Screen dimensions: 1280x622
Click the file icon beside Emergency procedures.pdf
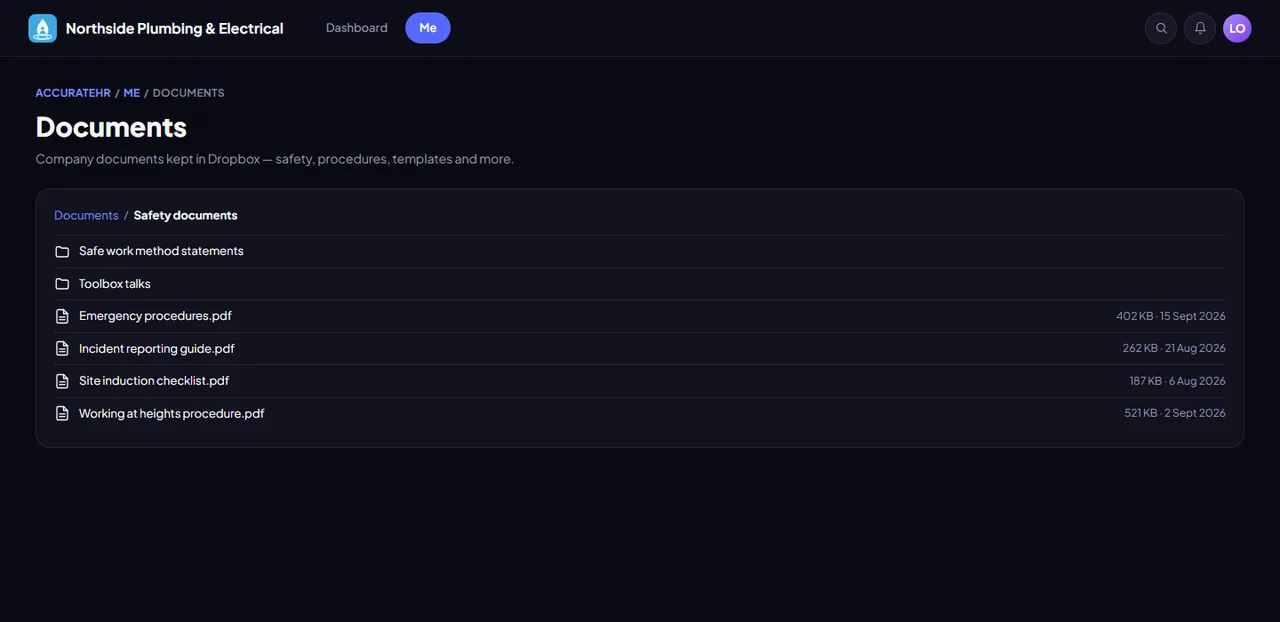pyautogui.click(x=62, y=316)
